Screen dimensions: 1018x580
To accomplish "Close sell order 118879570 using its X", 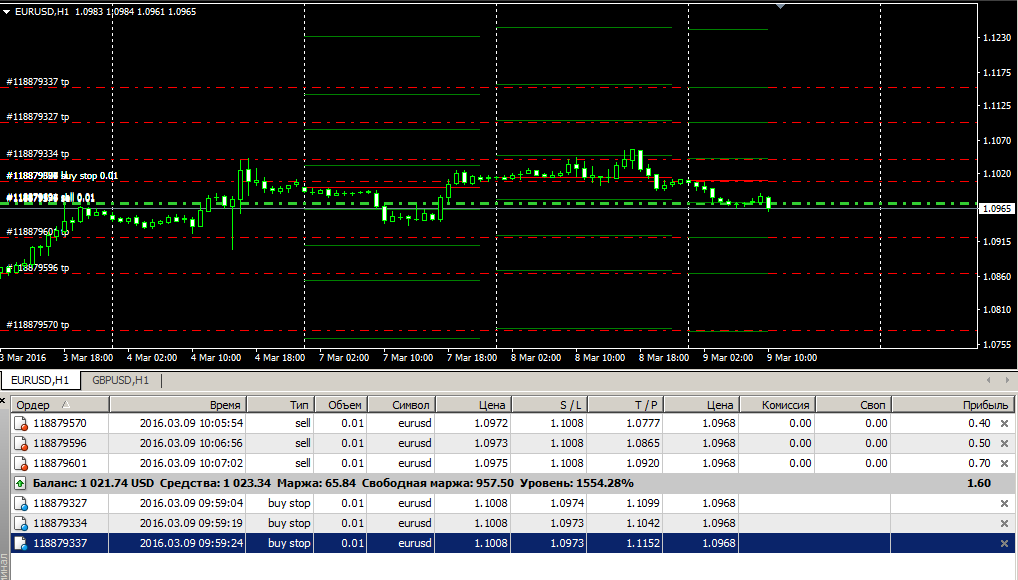I will click(x=1004, y=423).
